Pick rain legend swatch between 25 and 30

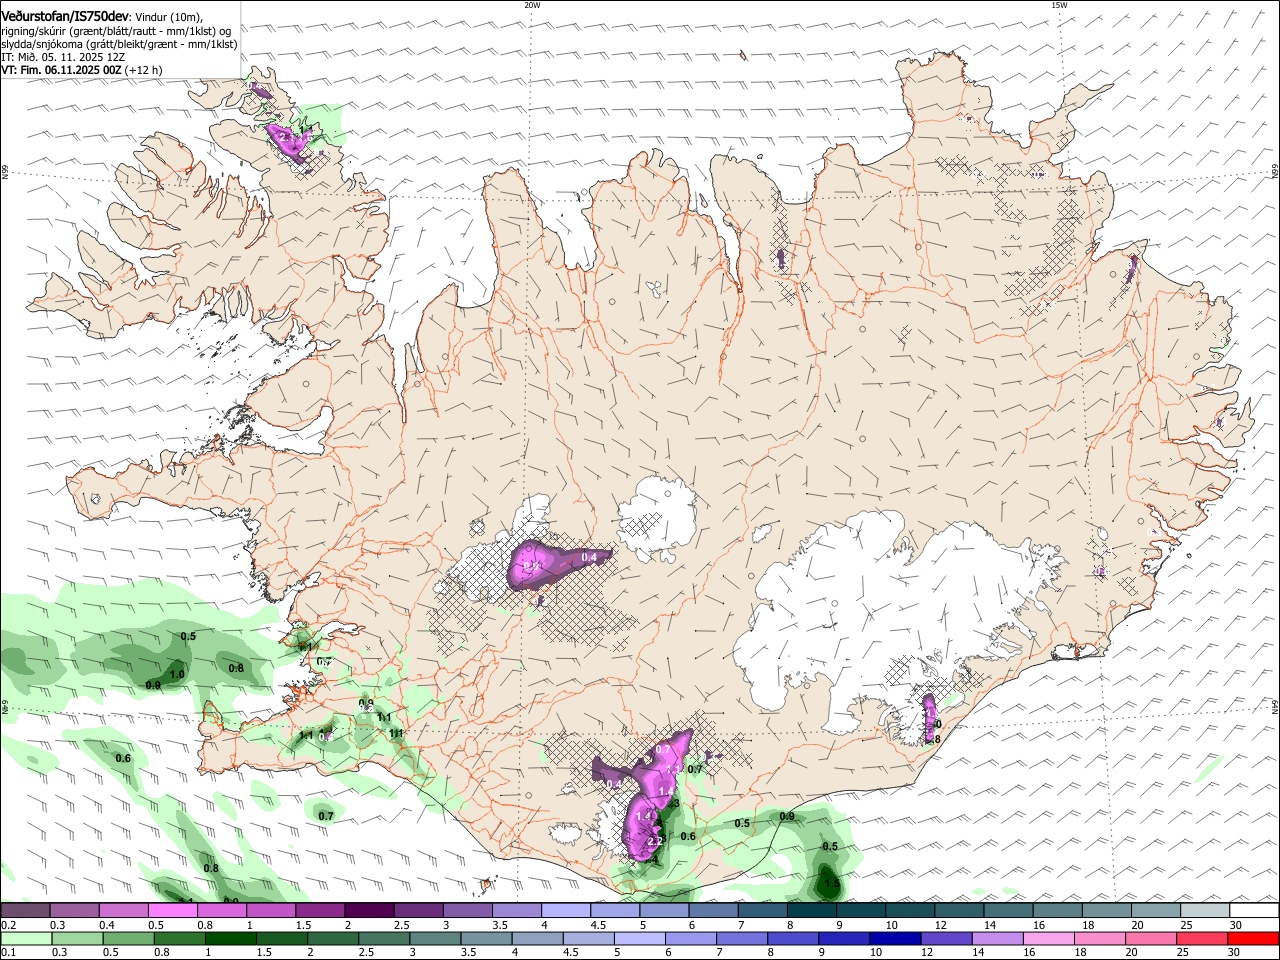point(1203,938)
